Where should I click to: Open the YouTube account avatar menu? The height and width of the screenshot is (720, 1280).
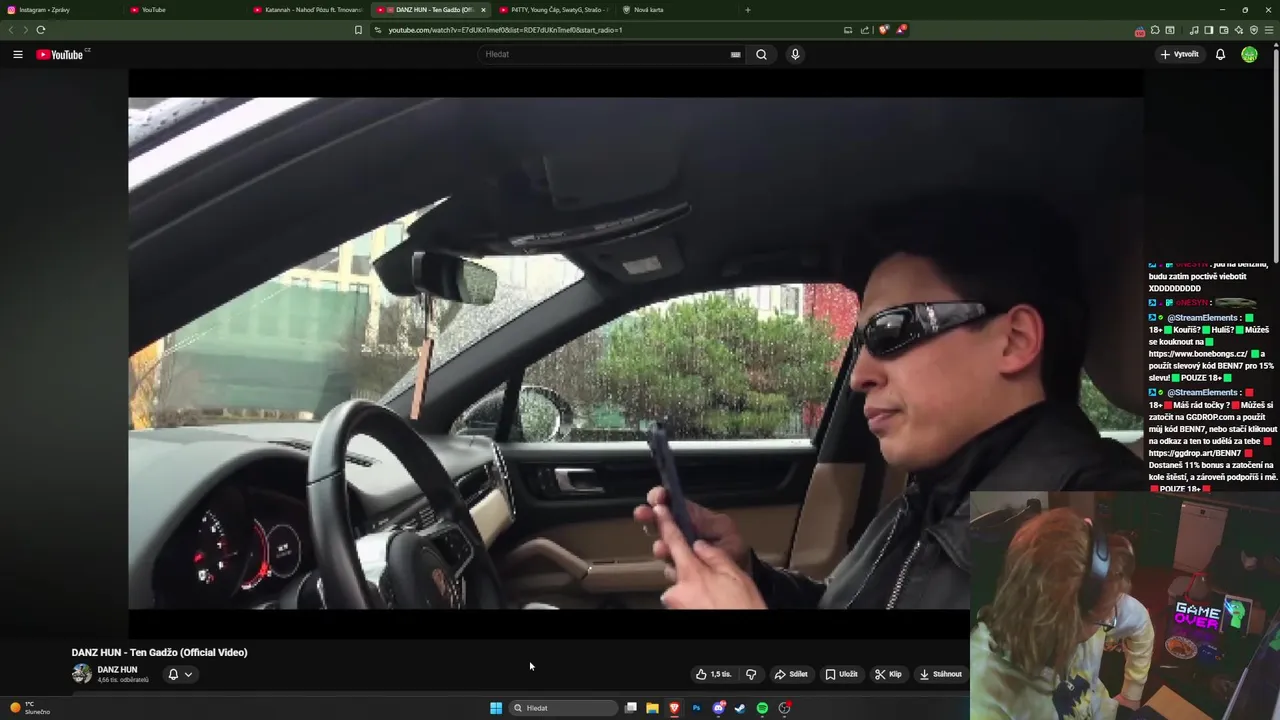pyautogui.click(x=1249, y=54)
